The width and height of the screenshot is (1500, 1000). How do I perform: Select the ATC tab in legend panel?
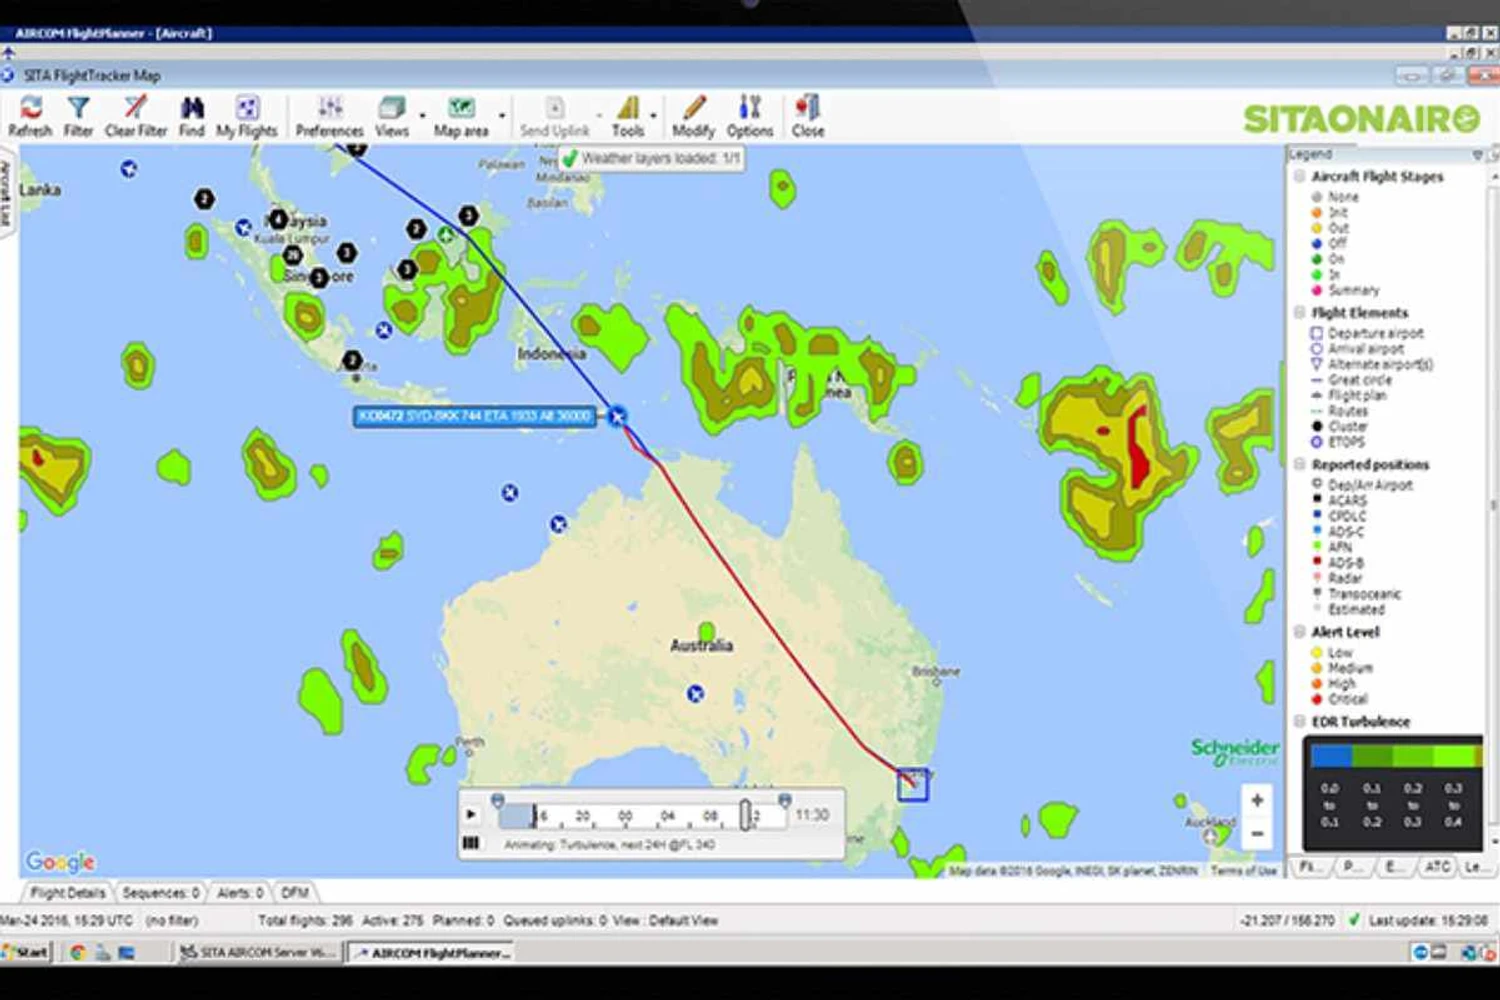click(x=1437, y=867)
